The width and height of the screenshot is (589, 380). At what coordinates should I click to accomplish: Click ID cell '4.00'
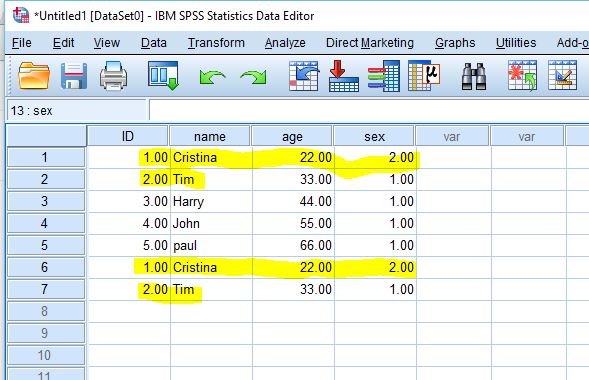(x=129, y=223)
